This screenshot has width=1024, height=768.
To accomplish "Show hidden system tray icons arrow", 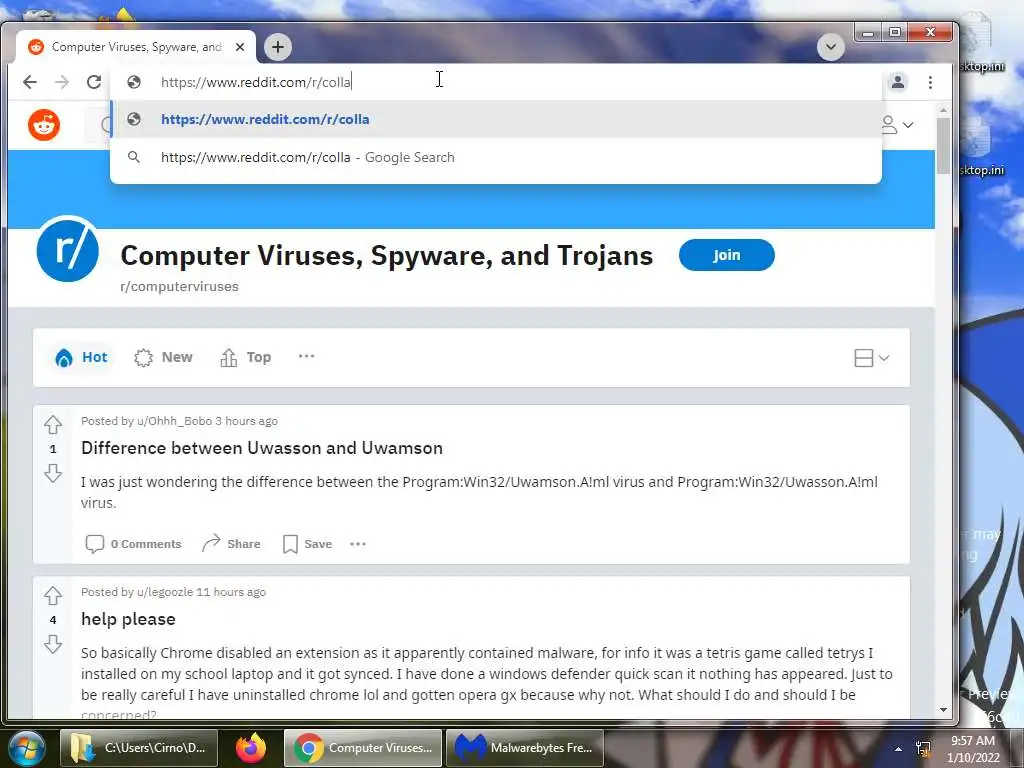I will point(898,749).
